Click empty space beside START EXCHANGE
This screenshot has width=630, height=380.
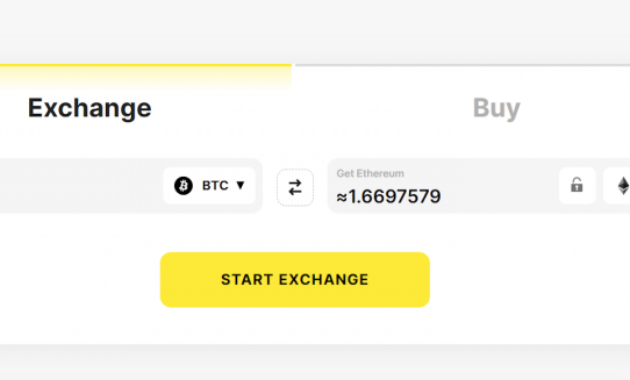[522, 280]
